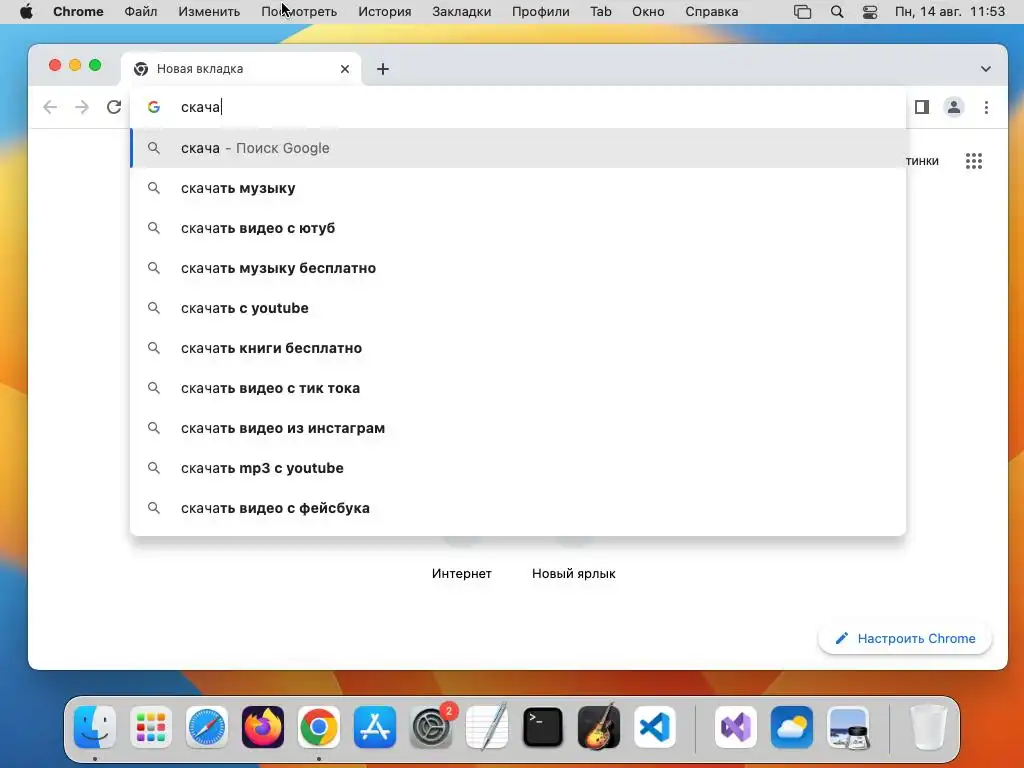Choose suggestion 'скачать mp3 с youtube'
1024x768 pixels.
[518, 468]
